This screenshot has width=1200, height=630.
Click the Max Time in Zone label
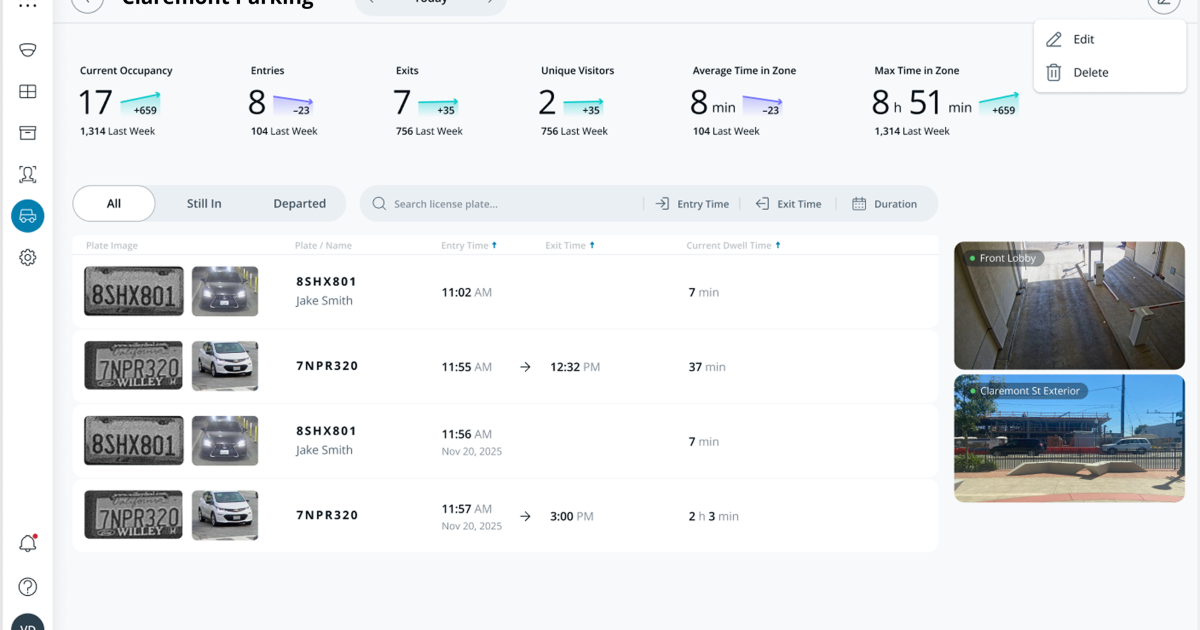[917, 71]
